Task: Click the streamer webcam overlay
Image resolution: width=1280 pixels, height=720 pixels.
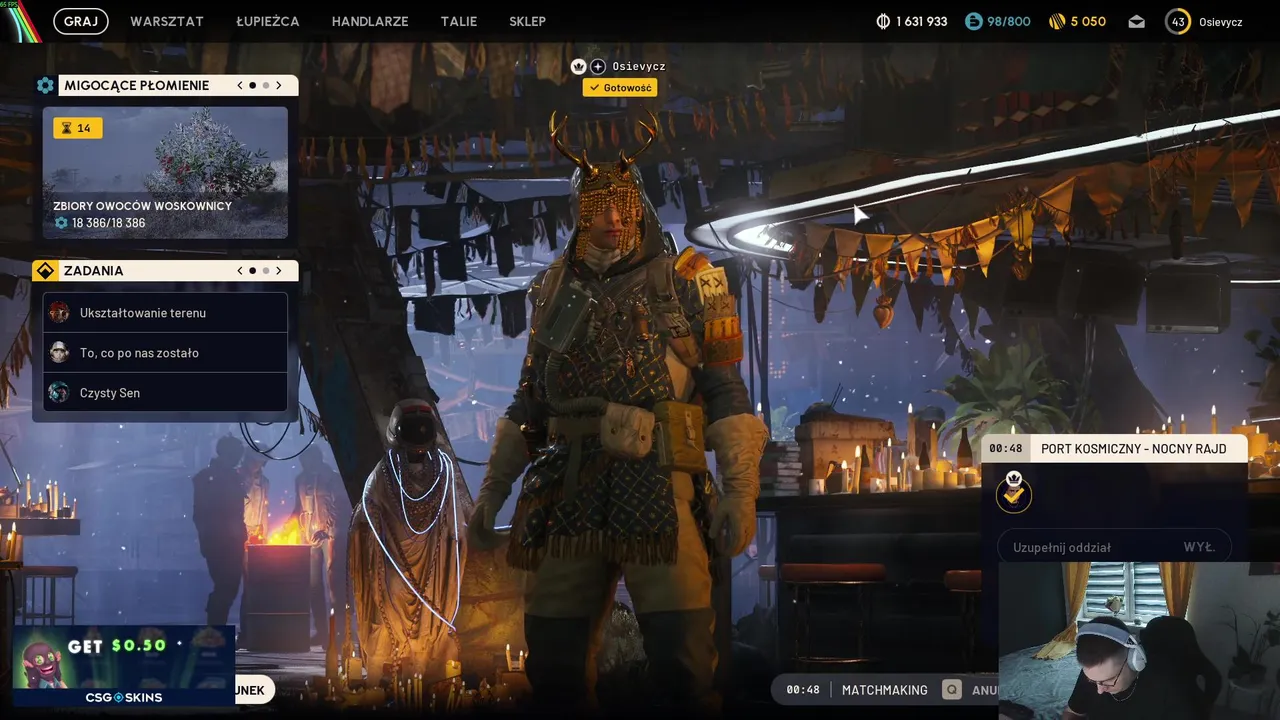Action: point(1139,641)
